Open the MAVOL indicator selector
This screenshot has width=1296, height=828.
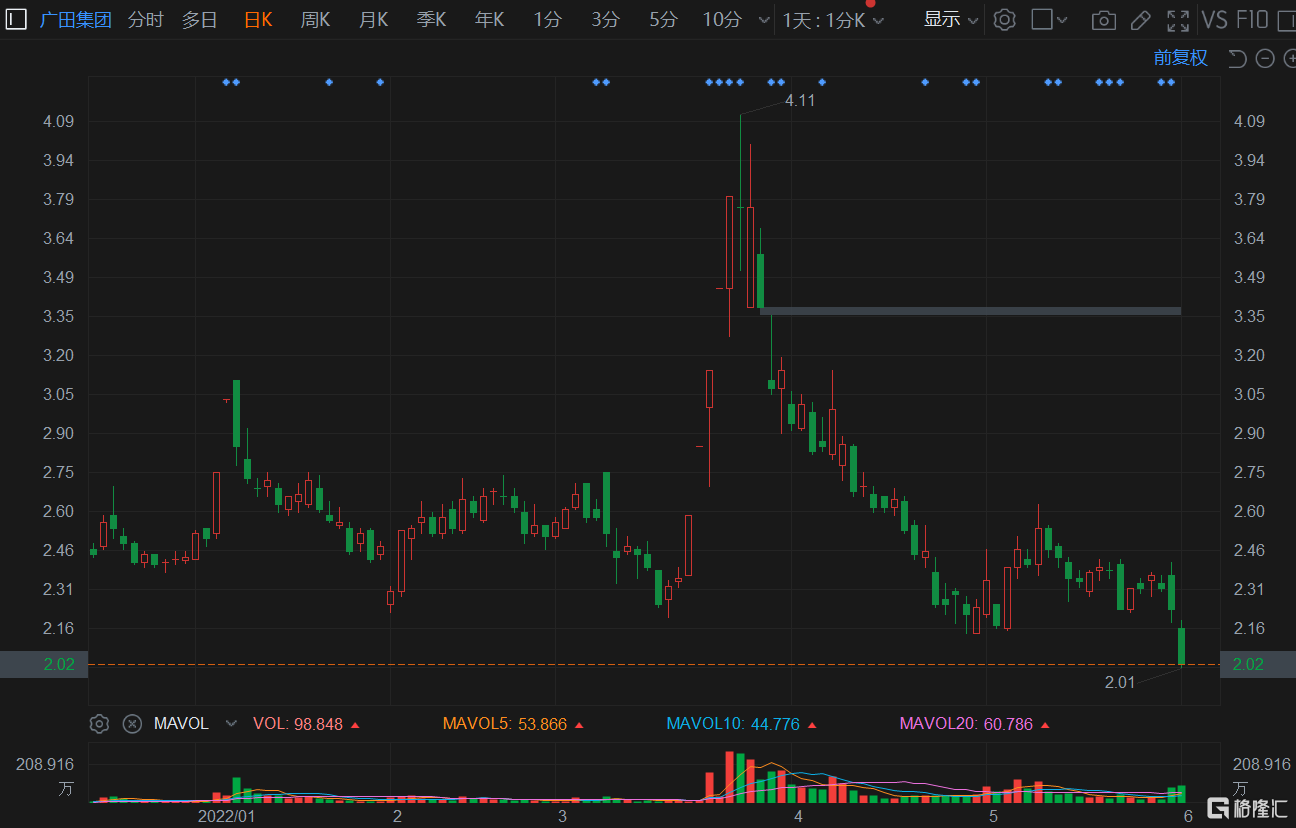(181, 723)
